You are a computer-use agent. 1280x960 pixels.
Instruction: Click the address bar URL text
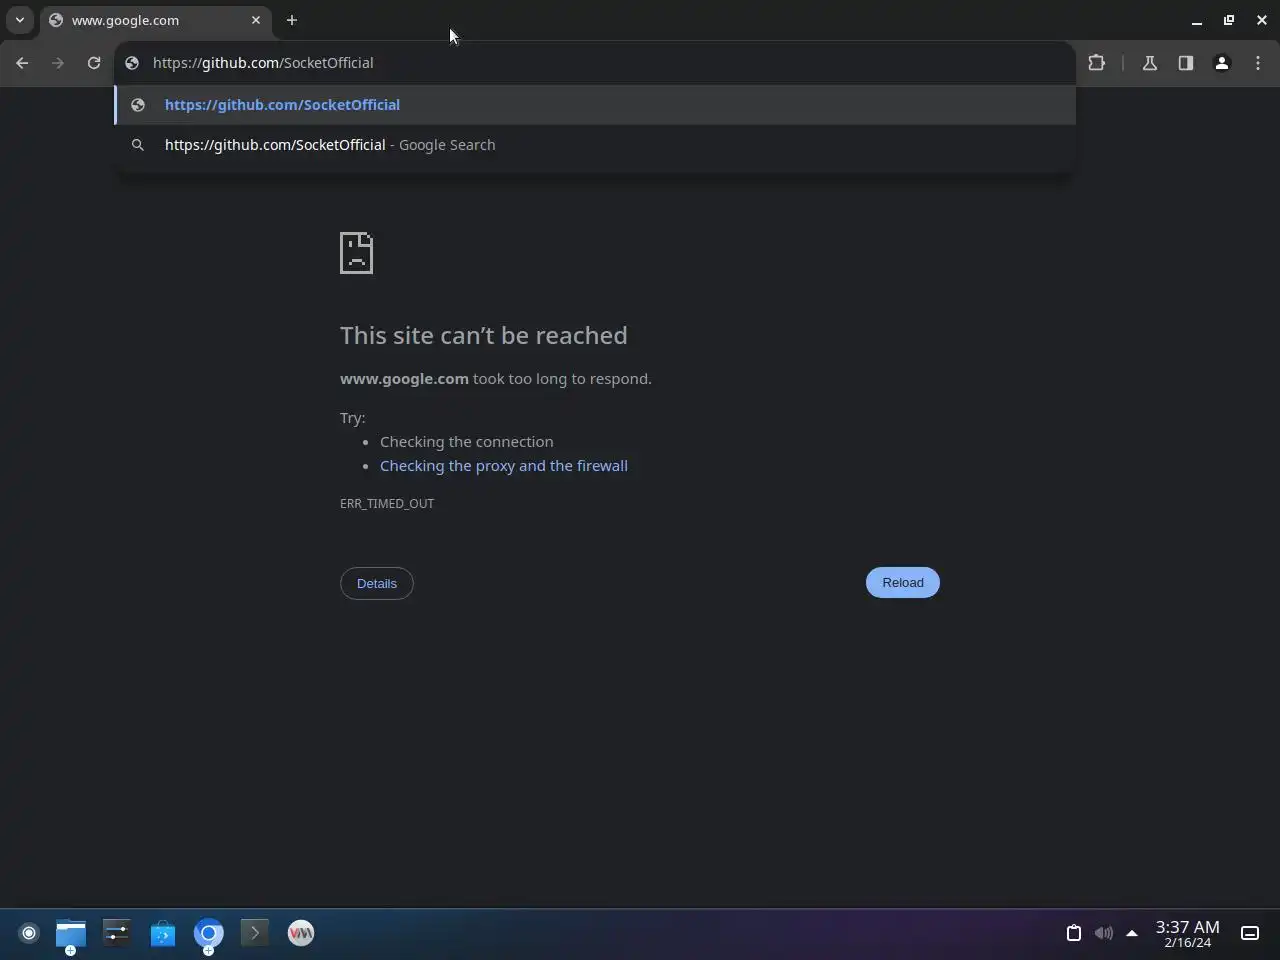263,63
